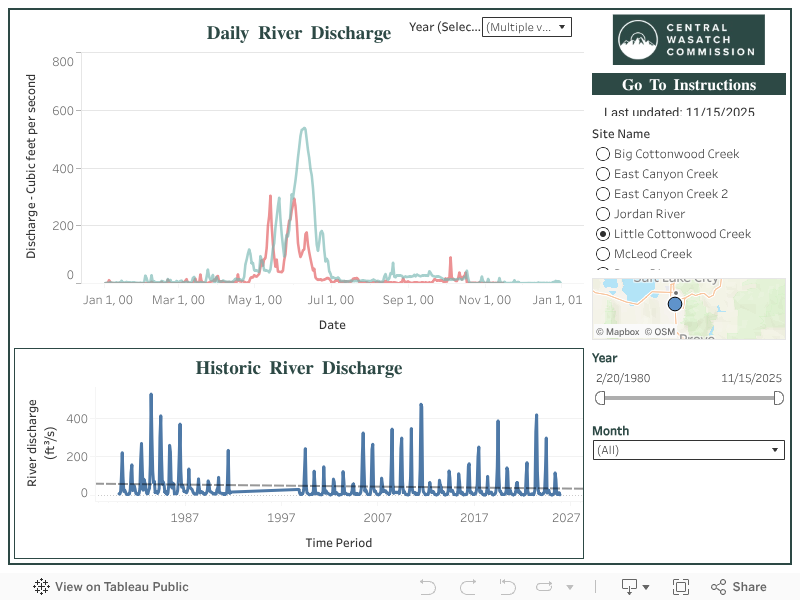Viewport: 800px width, 600px height.
Task: Select McLeod Creek radio button
Action: coord(603,254)
